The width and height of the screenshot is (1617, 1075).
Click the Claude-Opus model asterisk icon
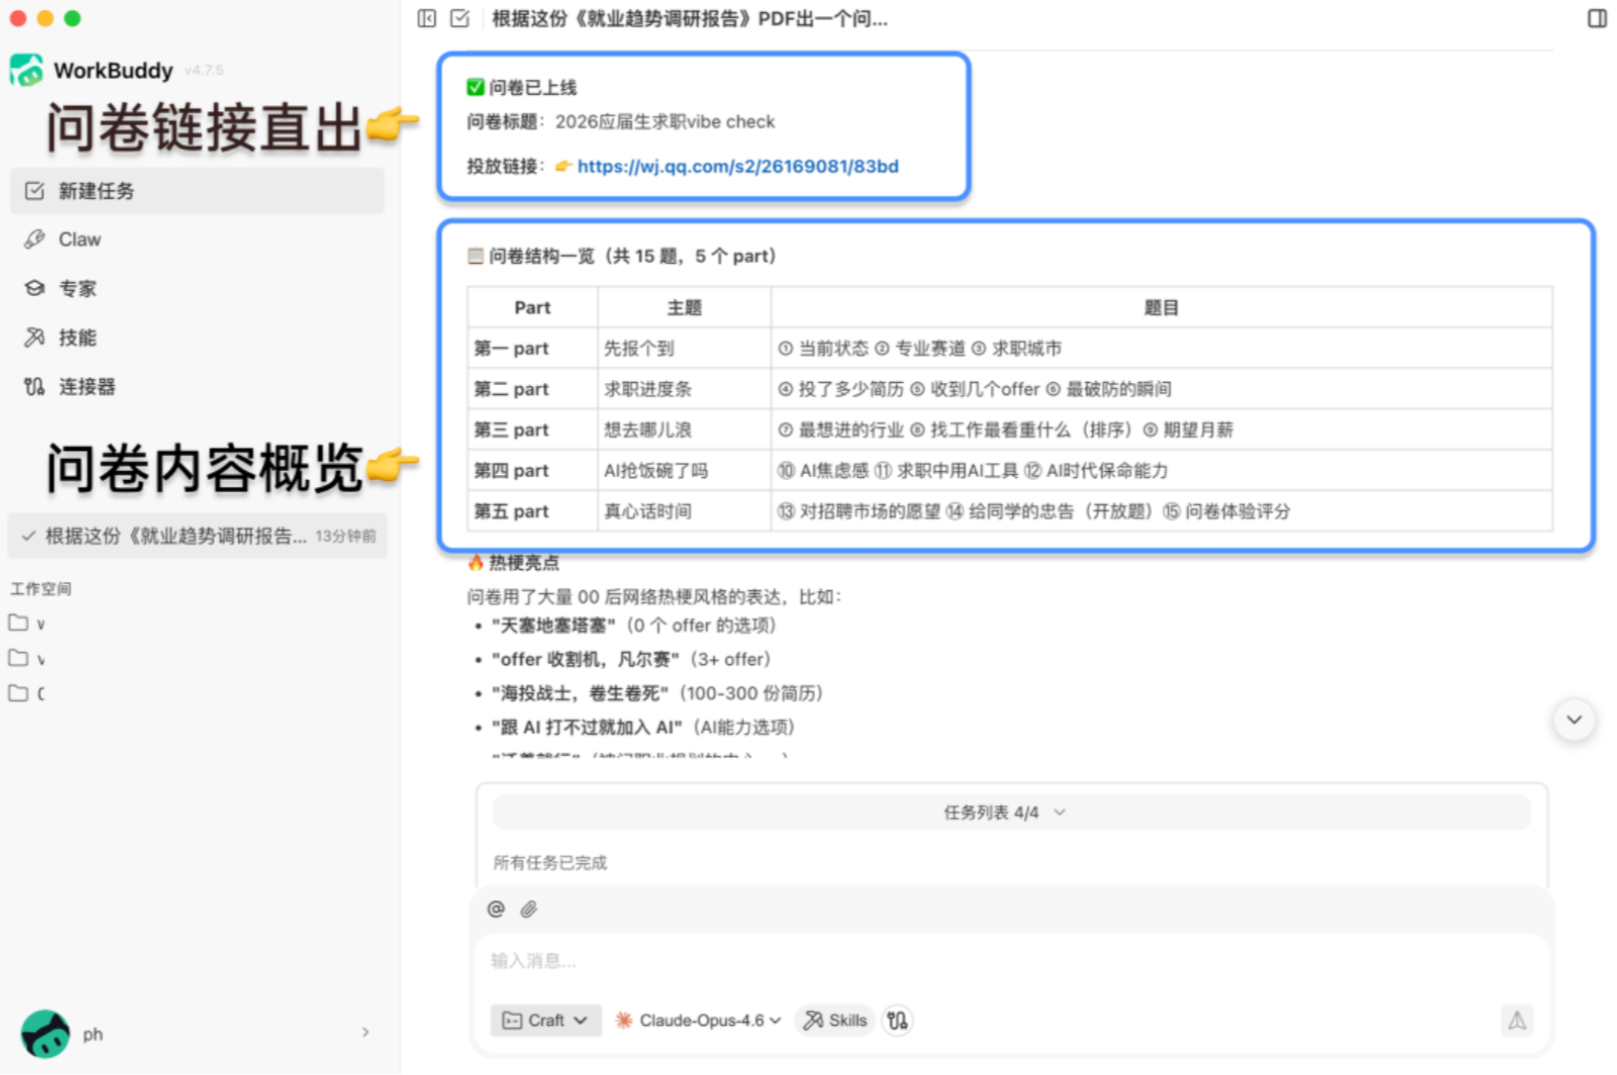pyautogui.click(x=624, y=1020)
